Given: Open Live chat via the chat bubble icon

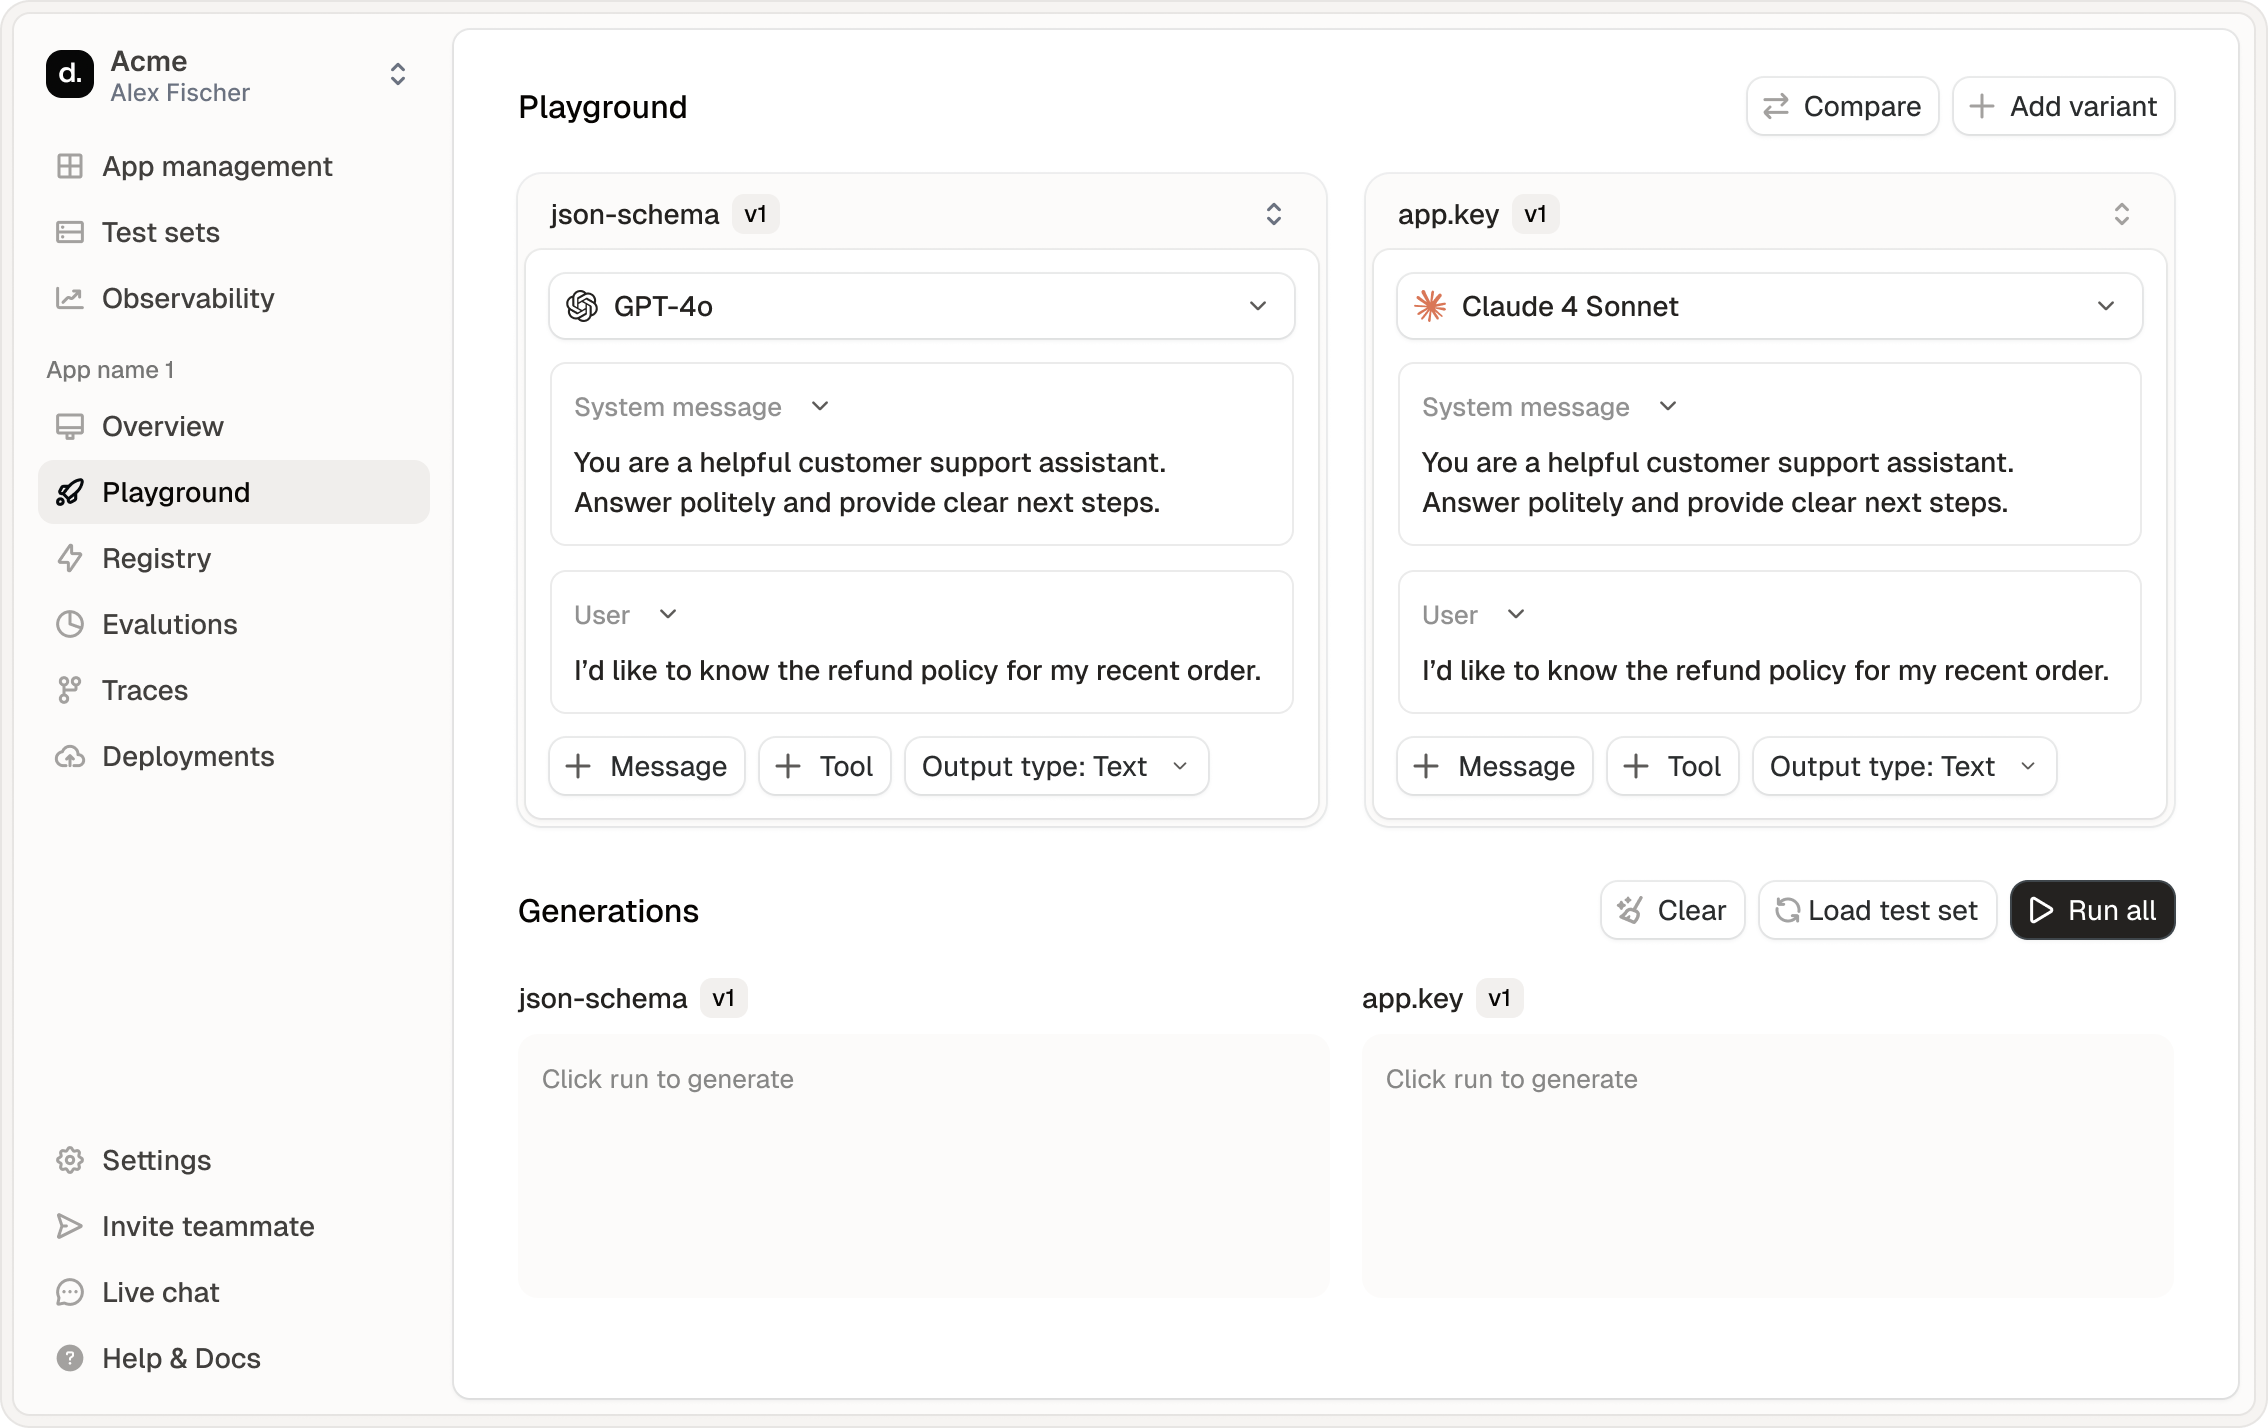Looking at the screenshot, I should [70, 1292].
